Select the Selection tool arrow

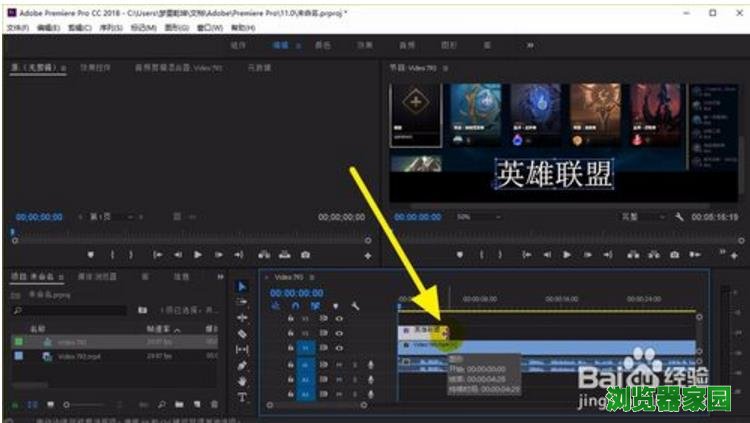point(242,286)
